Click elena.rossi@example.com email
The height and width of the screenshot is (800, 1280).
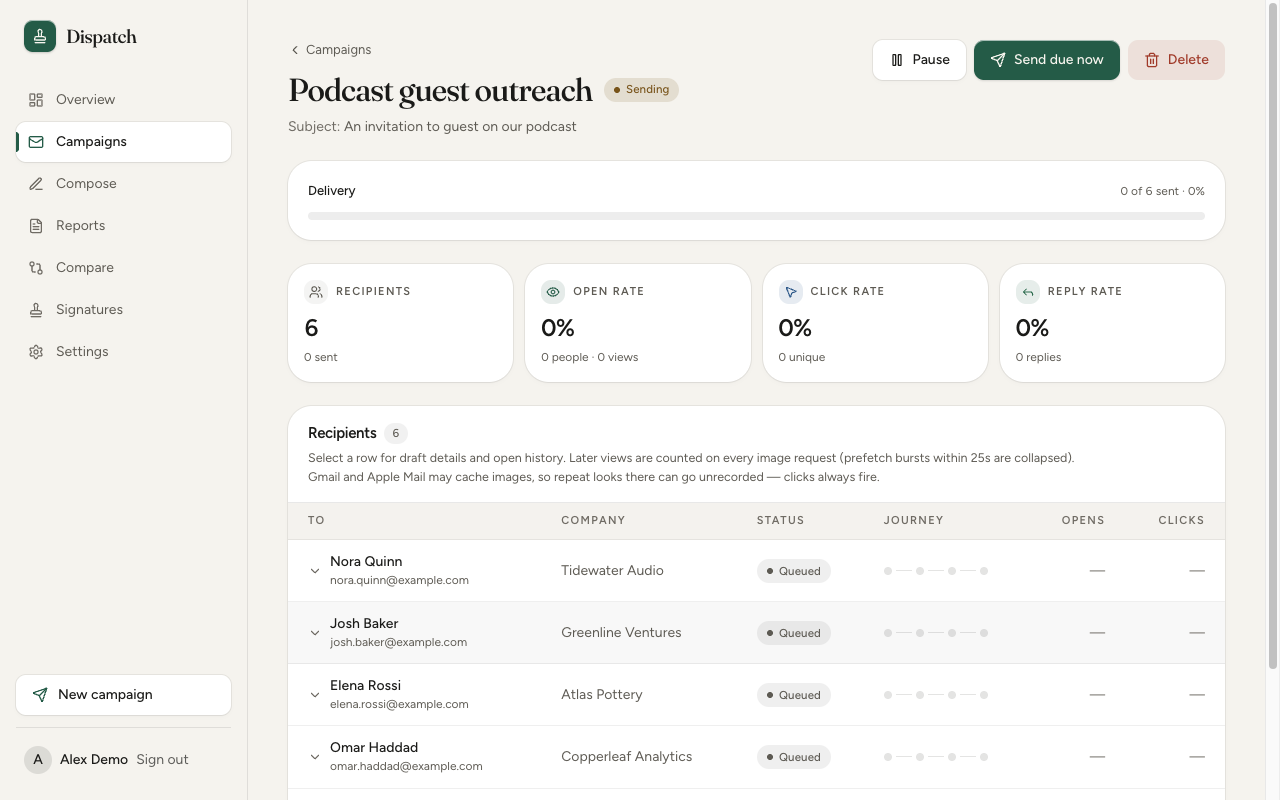pos(399,704)
